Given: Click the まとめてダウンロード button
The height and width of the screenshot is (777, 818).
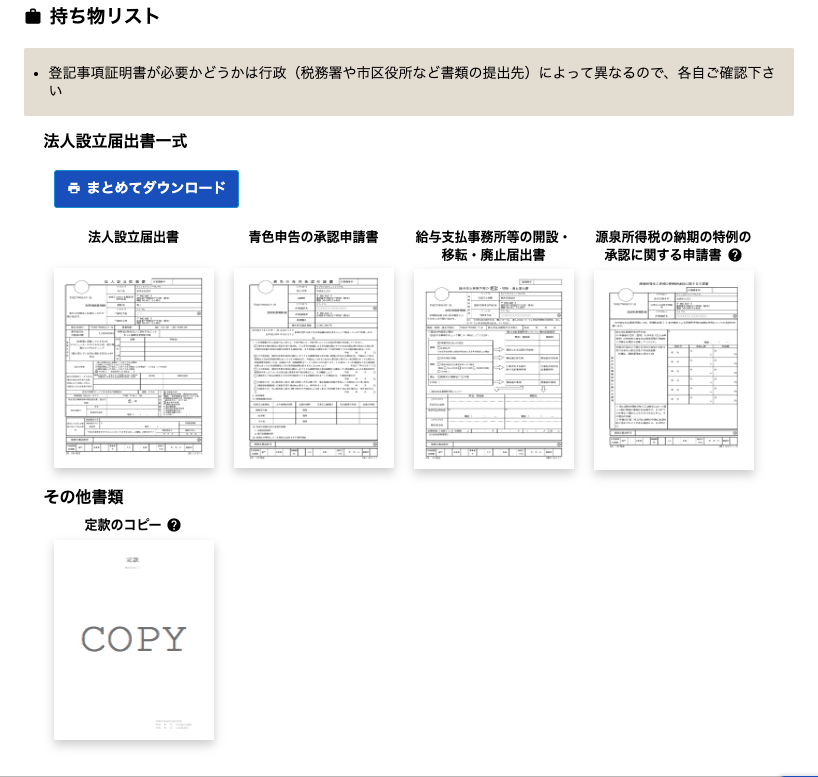Looking at the screenshot, I should (x=146, y=188).
